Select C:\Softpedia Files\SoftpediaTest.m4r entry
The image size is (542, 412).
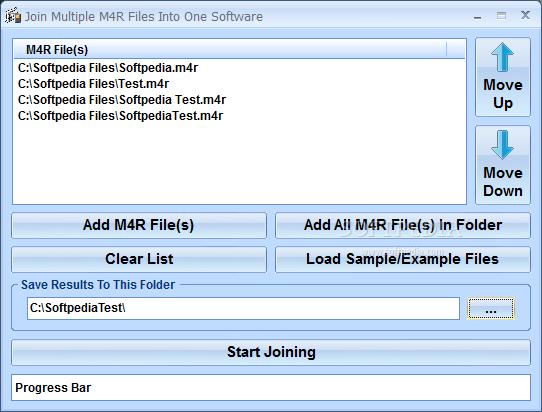(x=120, y=116)
